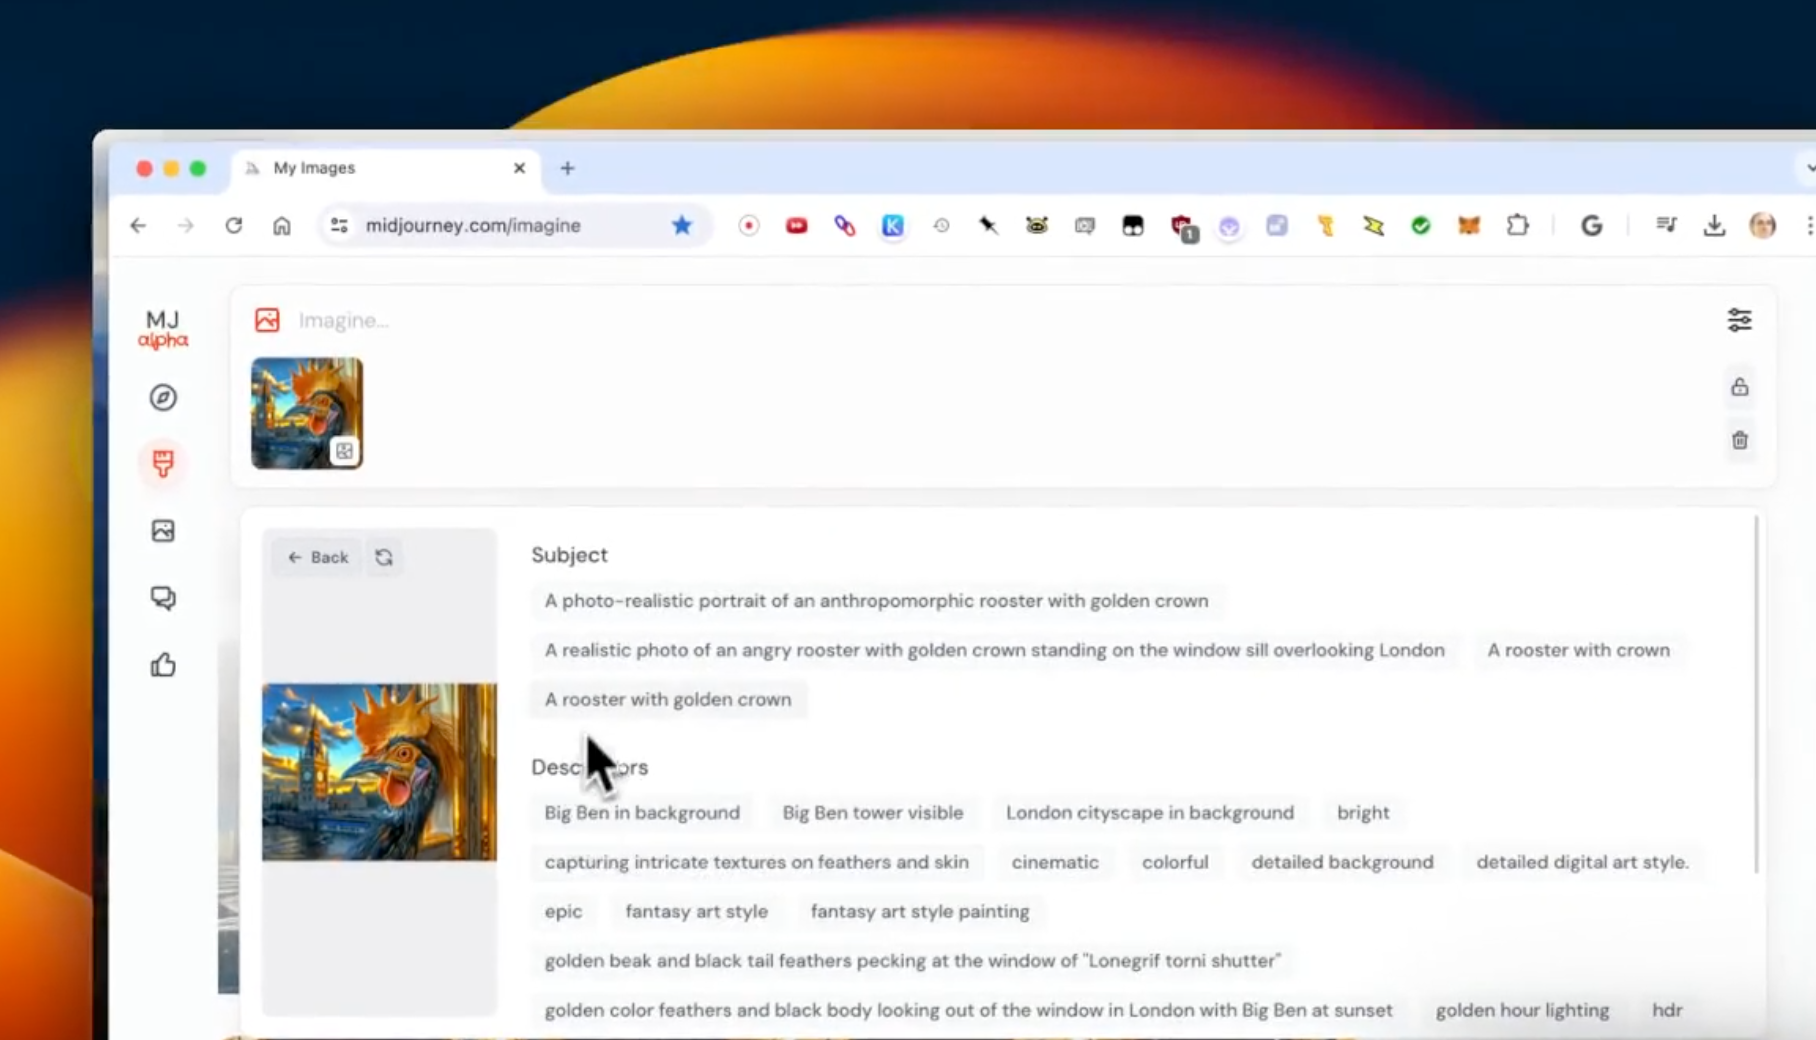Click the describe panel vertical scrollbar
This screenshot has height=1040, width=1816.
(x=1756, y=695)
